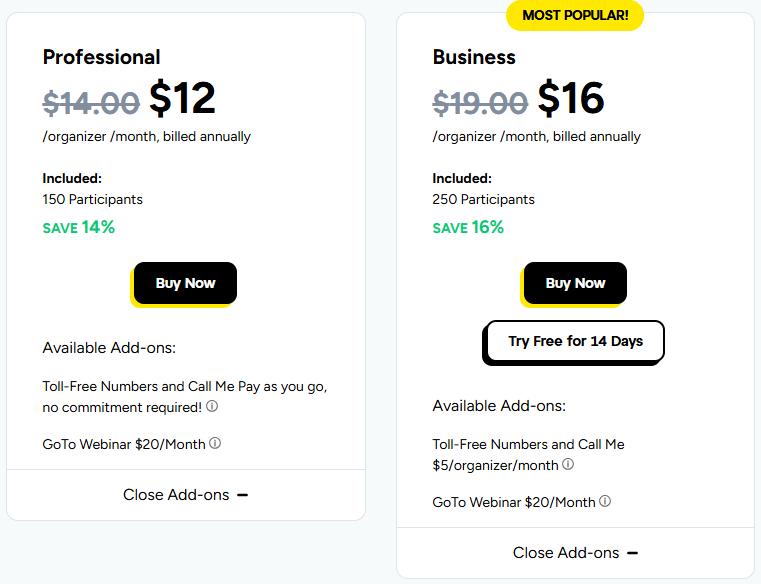Screen dimensions: 761x584
Task: Click info icon next to Professional GoTo Webinar
Action: 215,443
